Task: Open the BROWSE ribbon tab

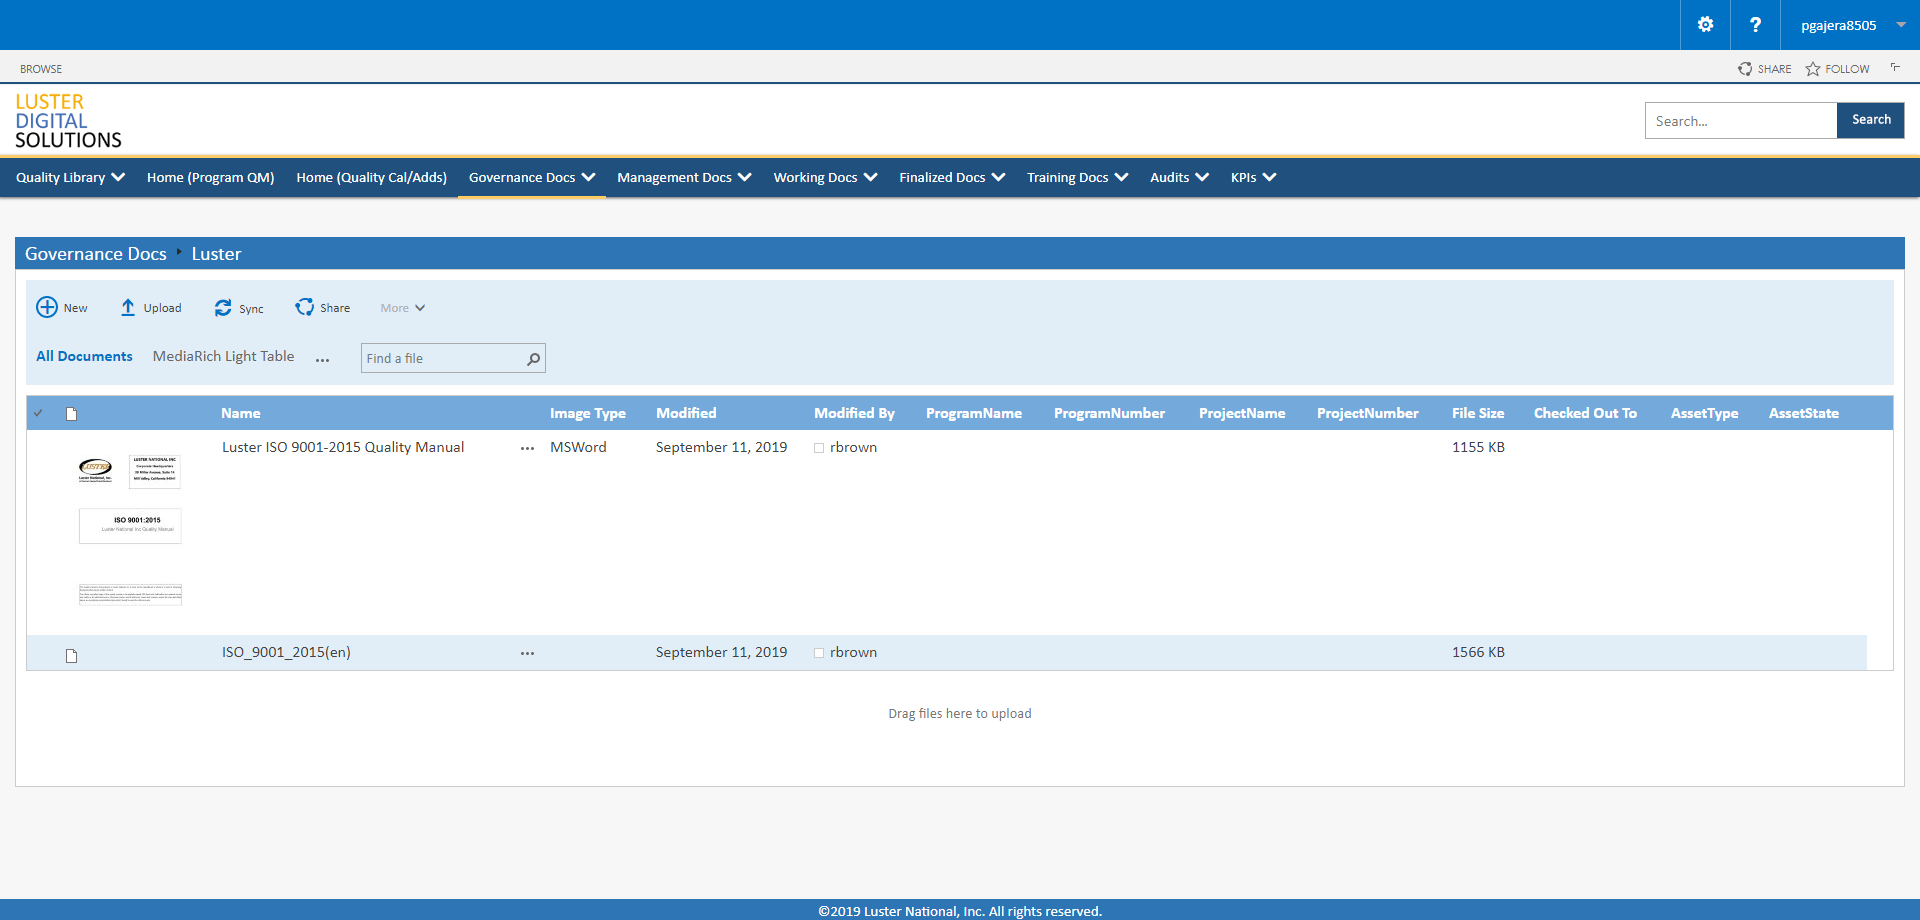Action: (x=41, y=69)
